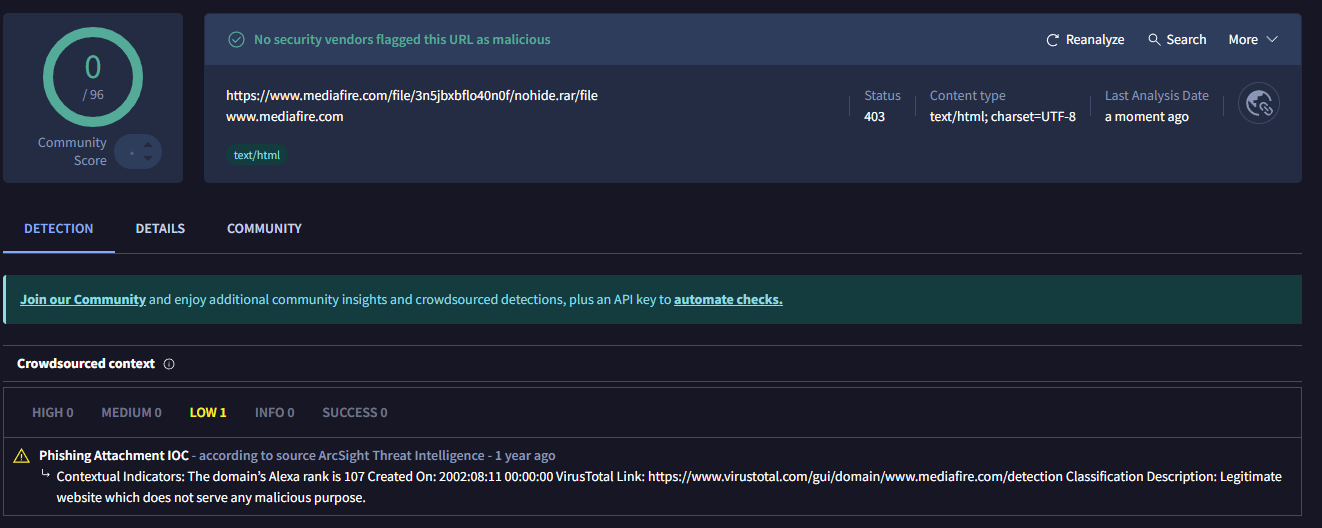This screenshot has height=528, width=1322.
Task: Switch to the DETECTION tab
Action: click(59, 229)
